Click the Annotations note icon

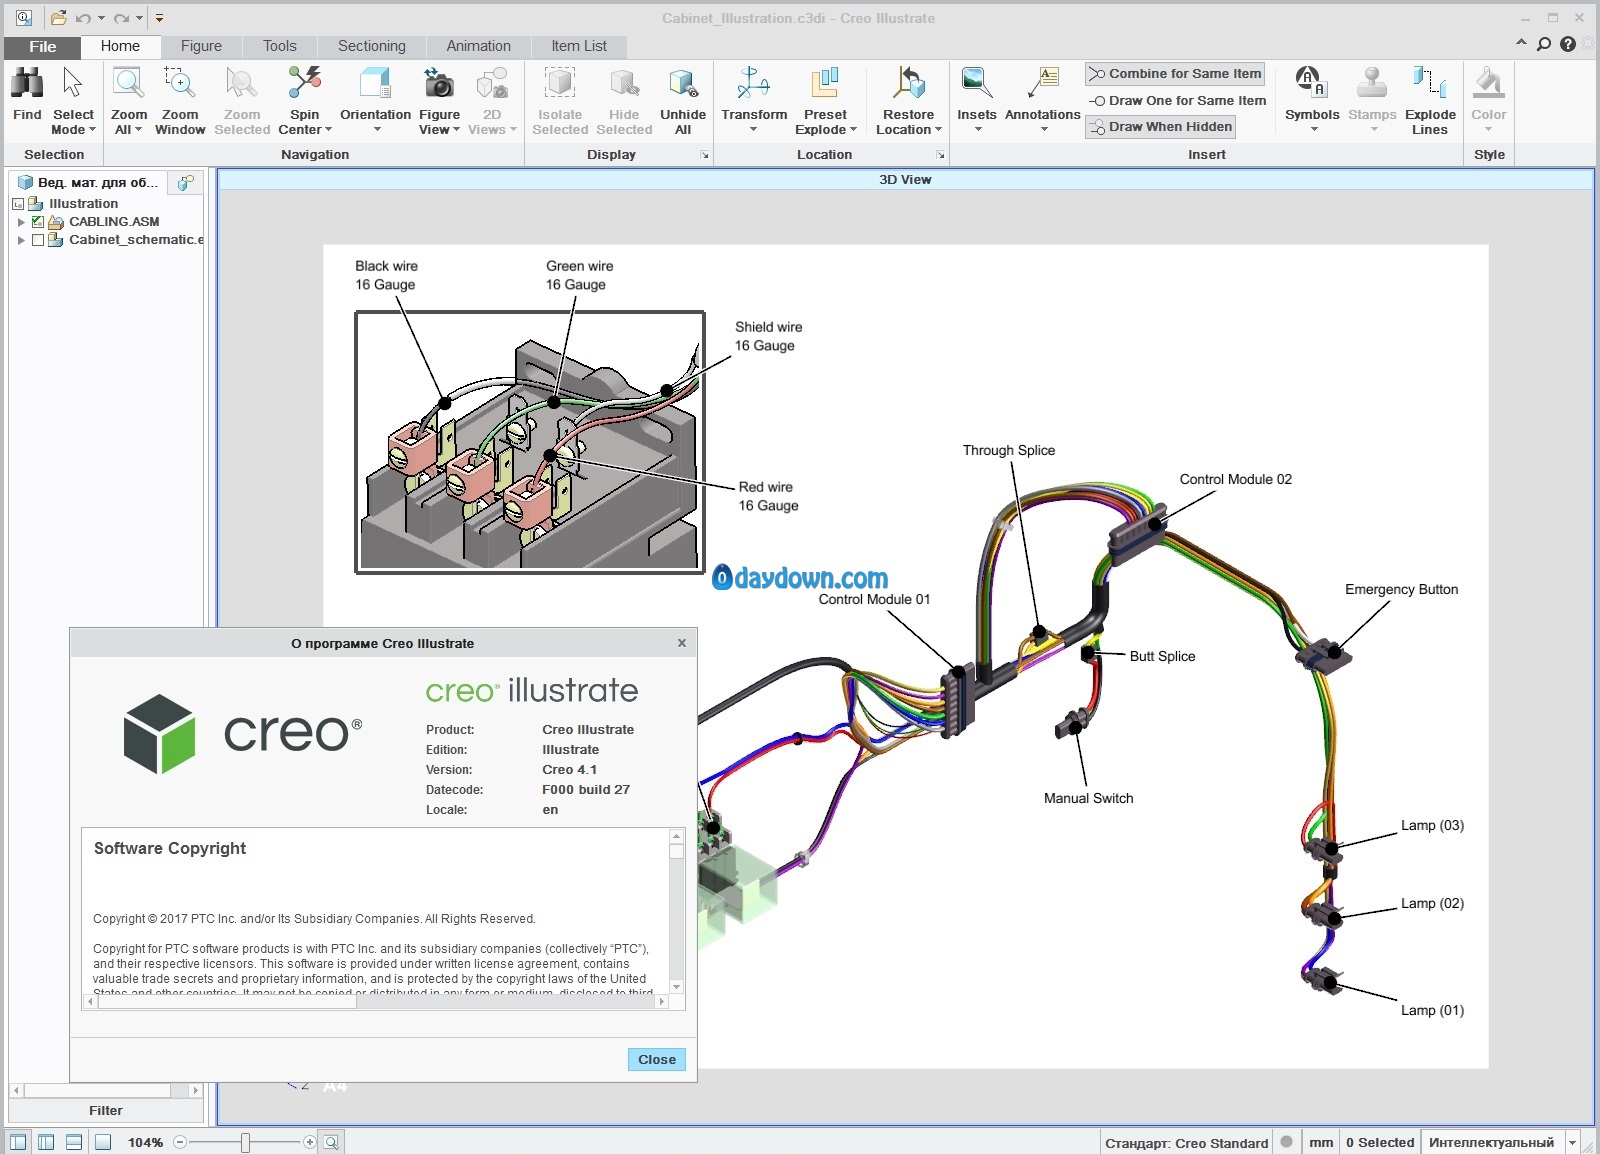click(x=1042, y=84)
